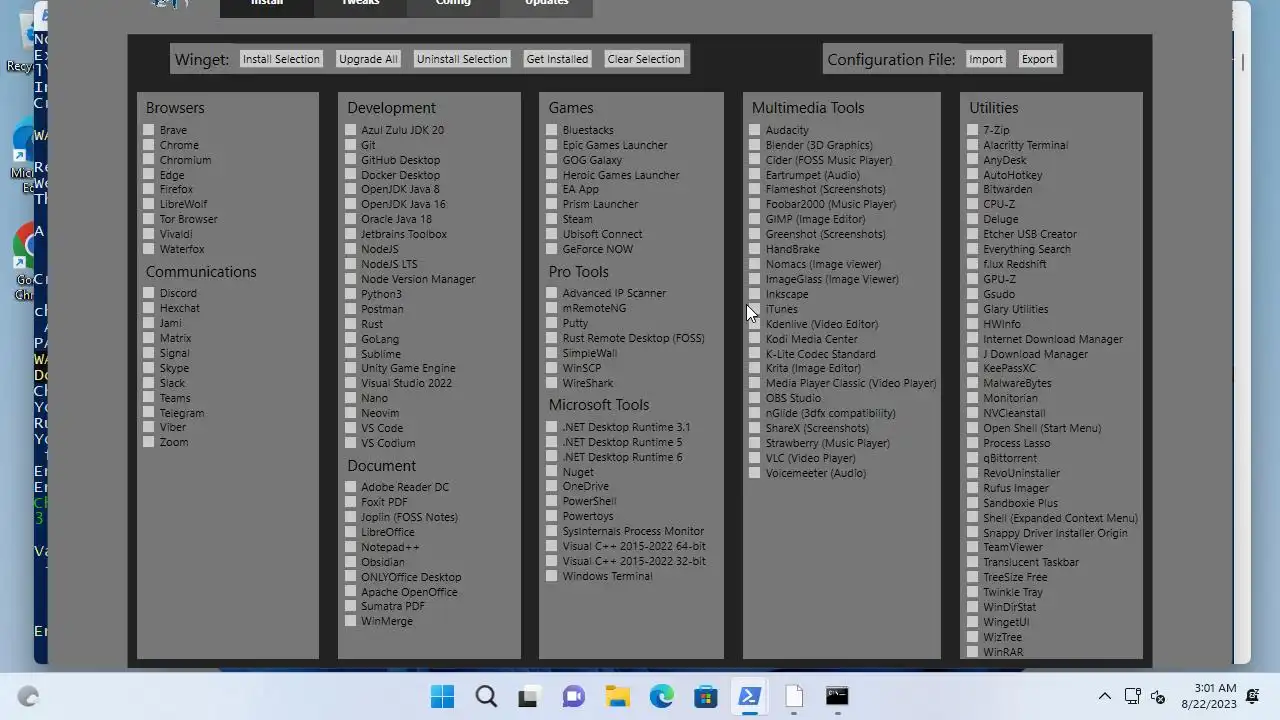
Task: Switch to the Install tab
Action: [x=267, y=4]
